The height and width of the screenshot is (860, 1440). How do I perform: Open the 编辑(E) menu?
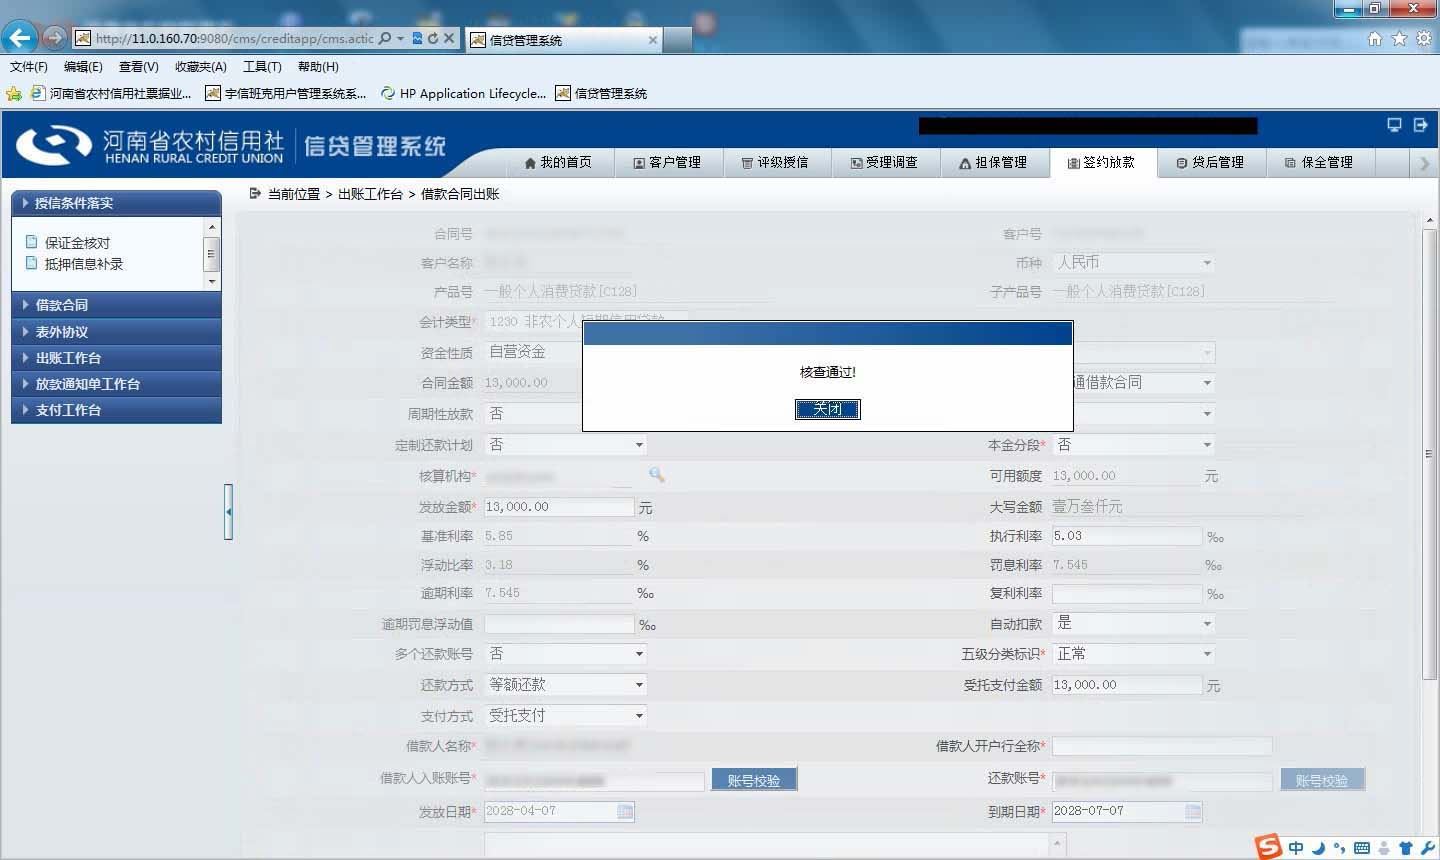point(83,67)
